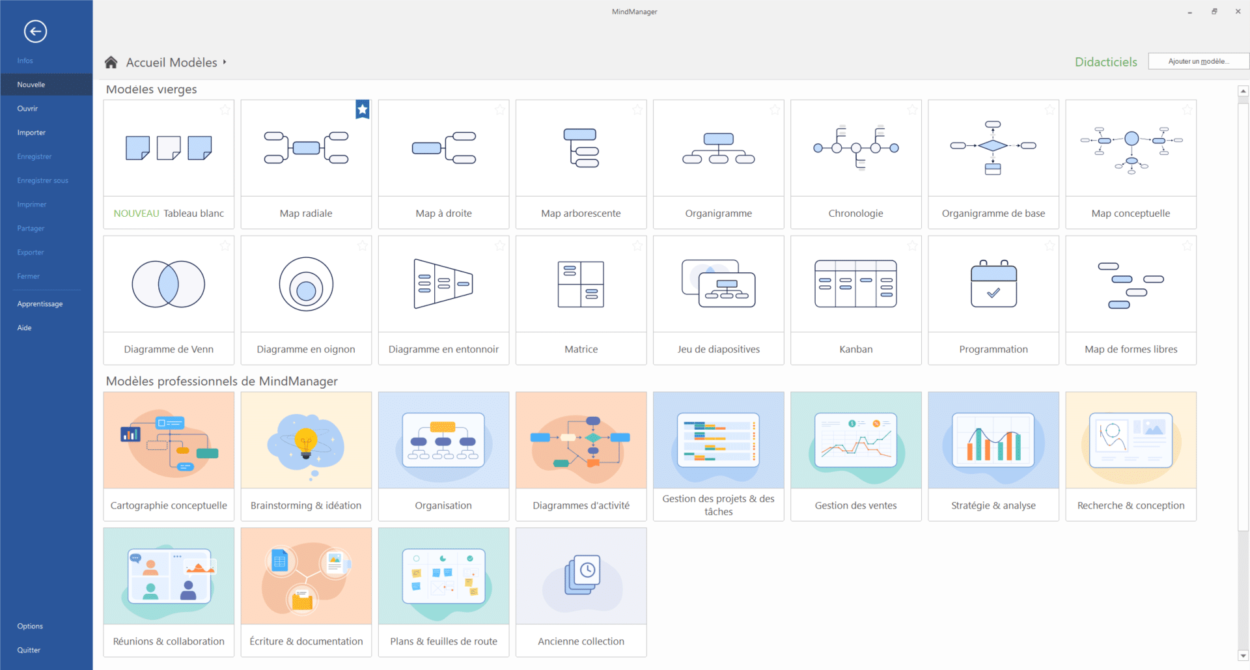Select the Organigramme de base flowchart template
Screen dimensions: 1250x670
click(993, 148)
